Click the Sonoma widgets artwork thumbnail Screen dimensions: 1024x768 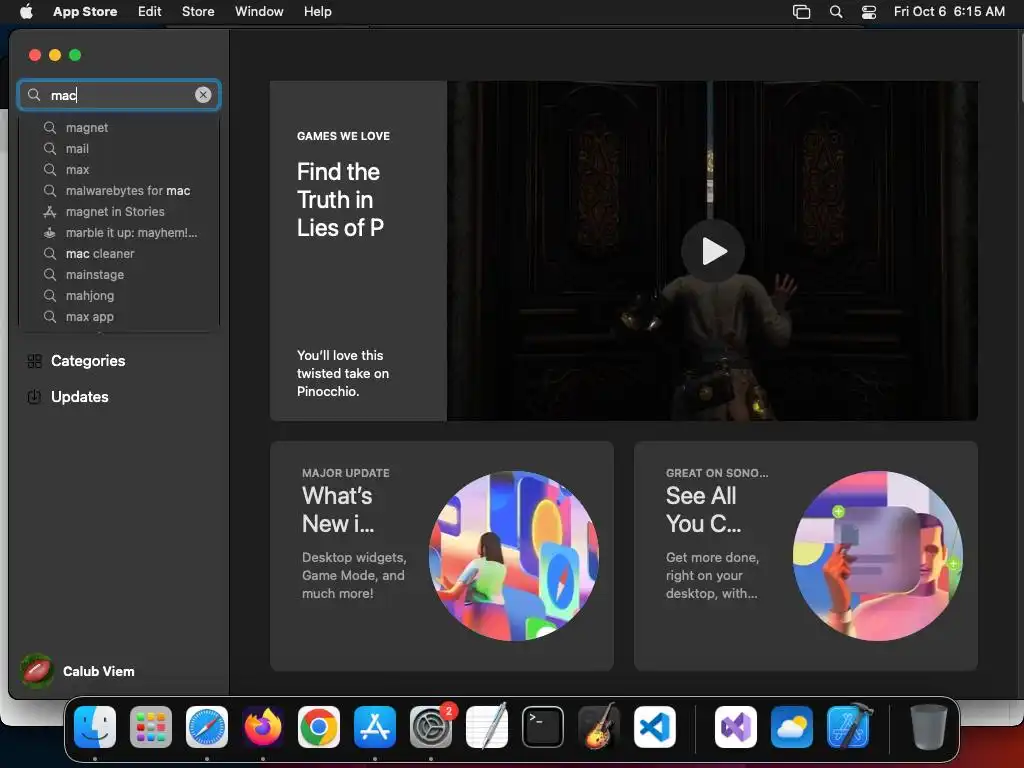point(877,556)
